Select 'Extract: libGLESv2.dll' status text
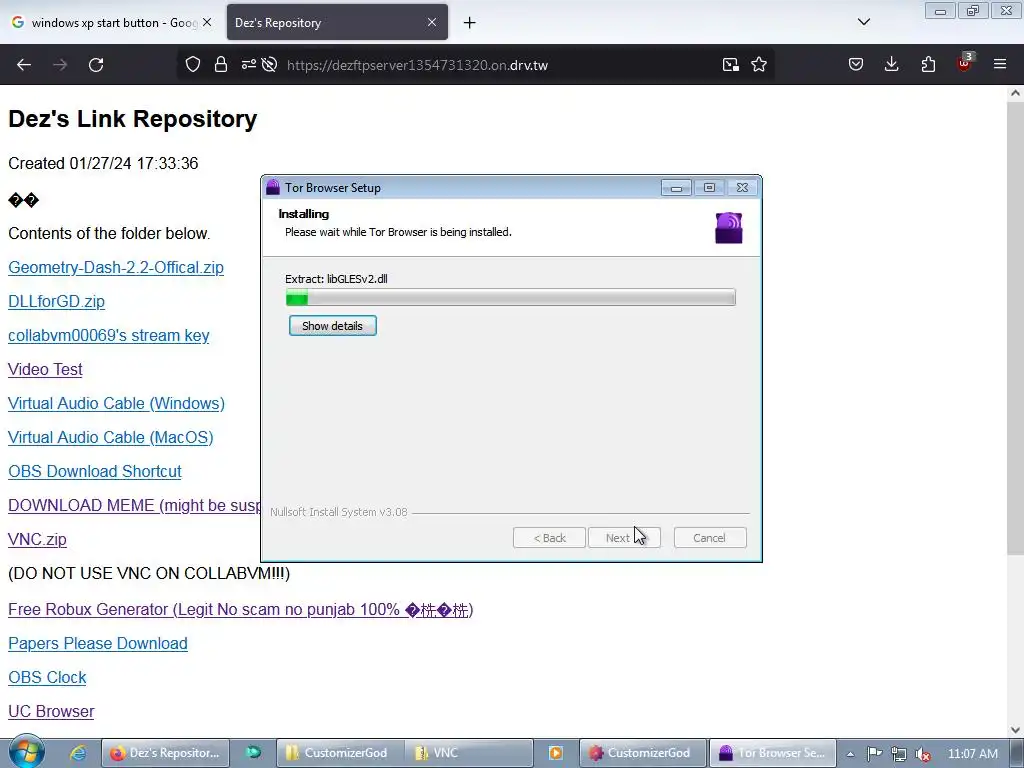The height and width of the screenshot is (768, 1024). click(x=336, y=279)
